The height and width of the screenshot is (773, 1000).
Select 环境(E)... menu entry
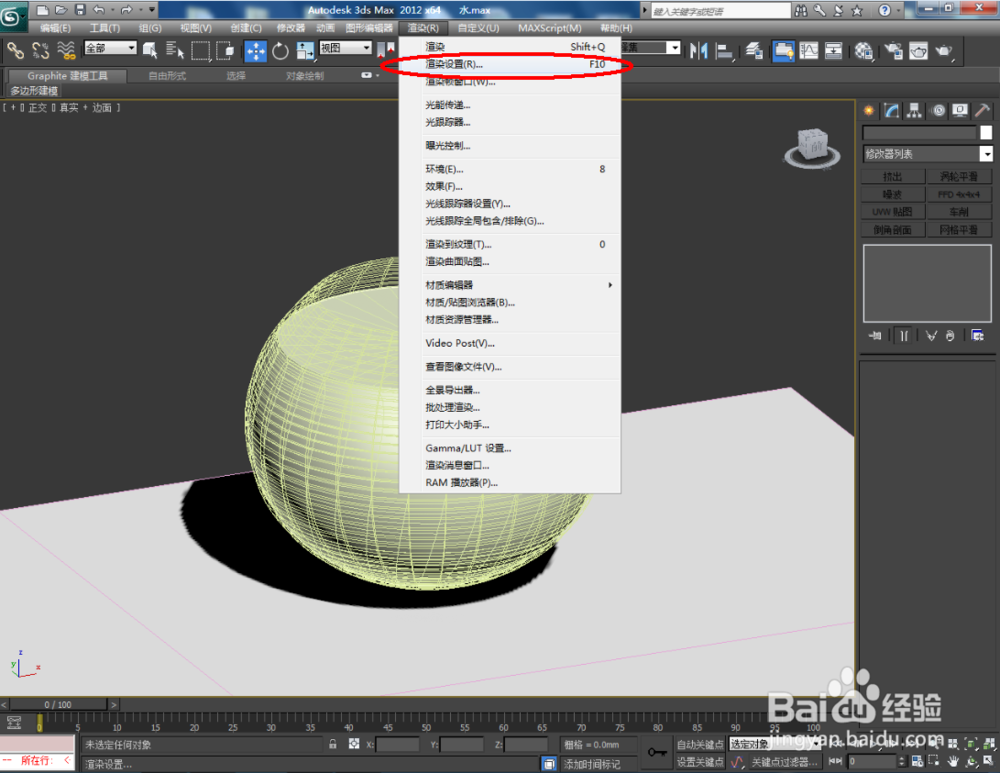pyautogui.click(x=510, y=169)
